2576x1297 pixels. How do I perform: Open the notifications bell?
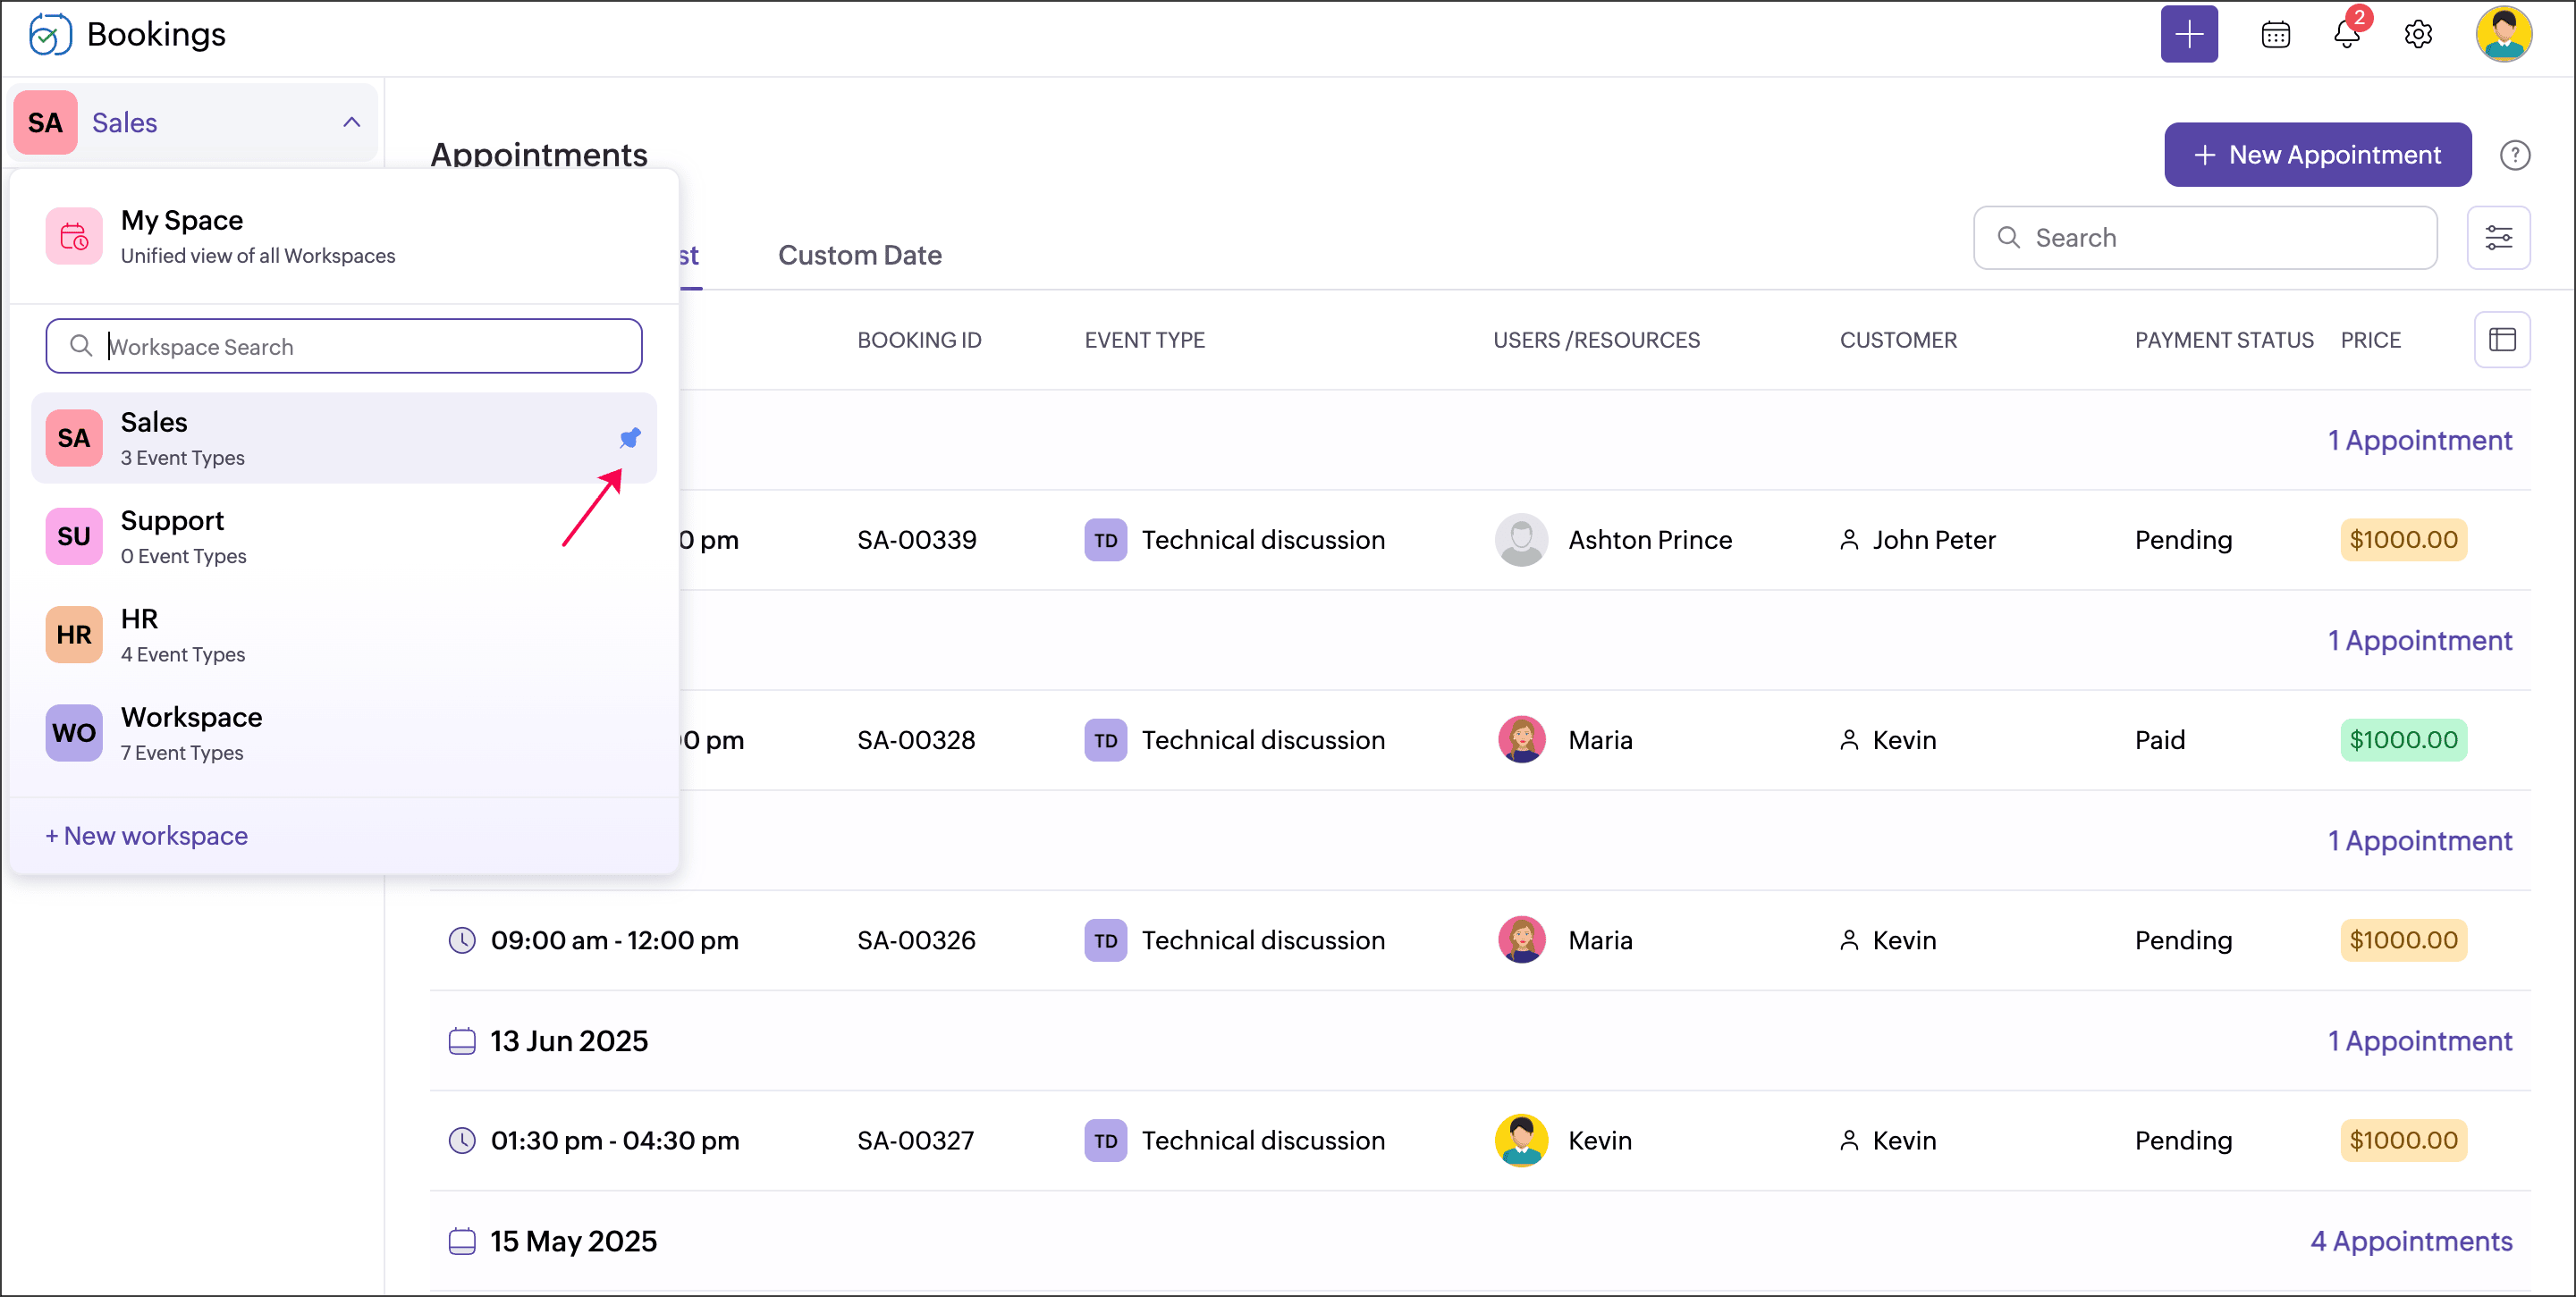click(2346, 35)
